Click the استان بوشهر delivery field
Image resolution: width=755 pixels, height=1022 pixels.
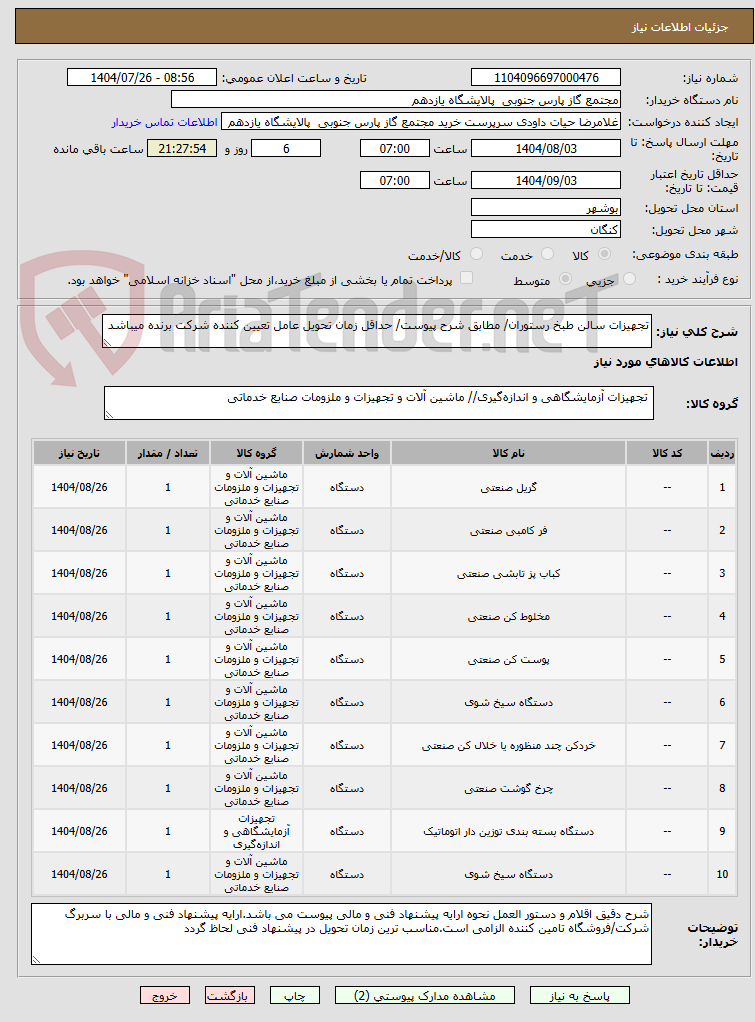click(x=546, y=208)
